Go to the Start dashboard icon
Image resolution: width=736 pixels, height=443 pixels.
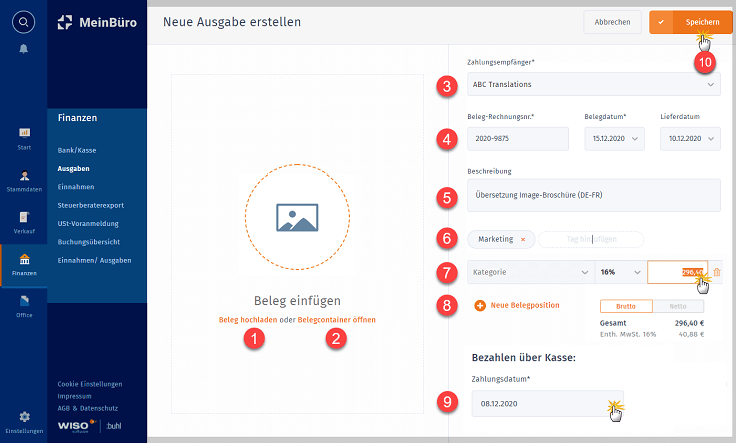[24, 133]
